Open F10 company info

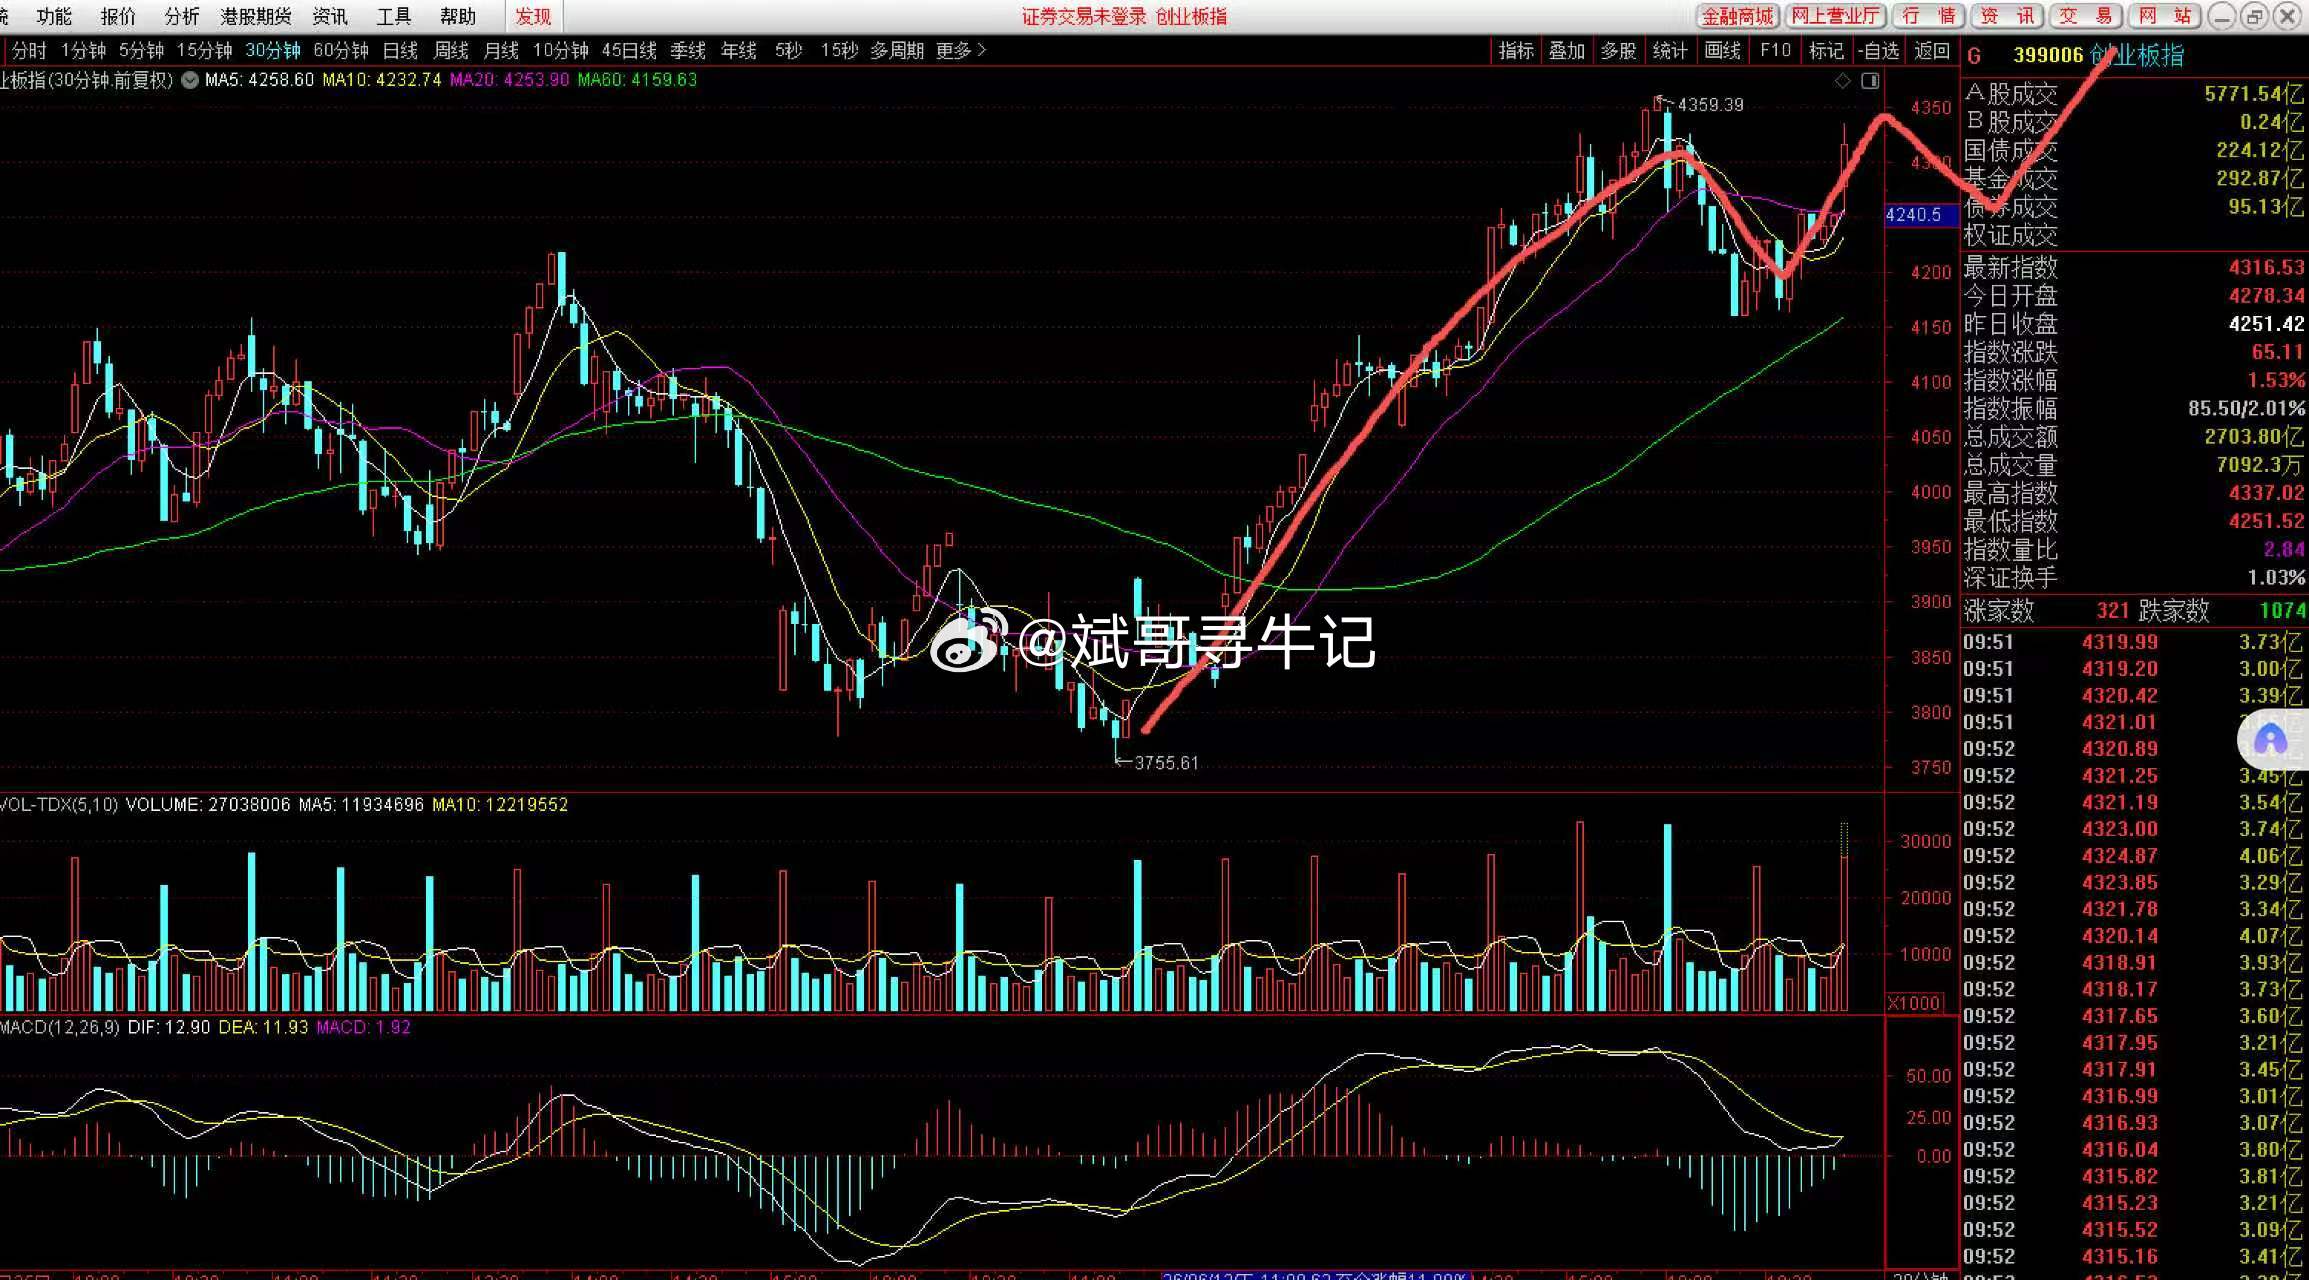(x=1775, y=50)
